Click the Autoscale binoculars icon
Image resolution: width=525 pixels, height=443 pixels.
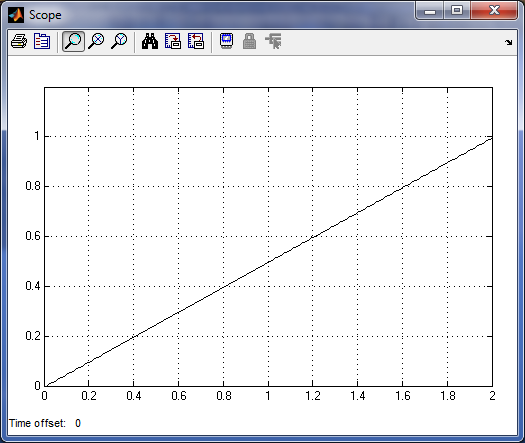point(150,42)
